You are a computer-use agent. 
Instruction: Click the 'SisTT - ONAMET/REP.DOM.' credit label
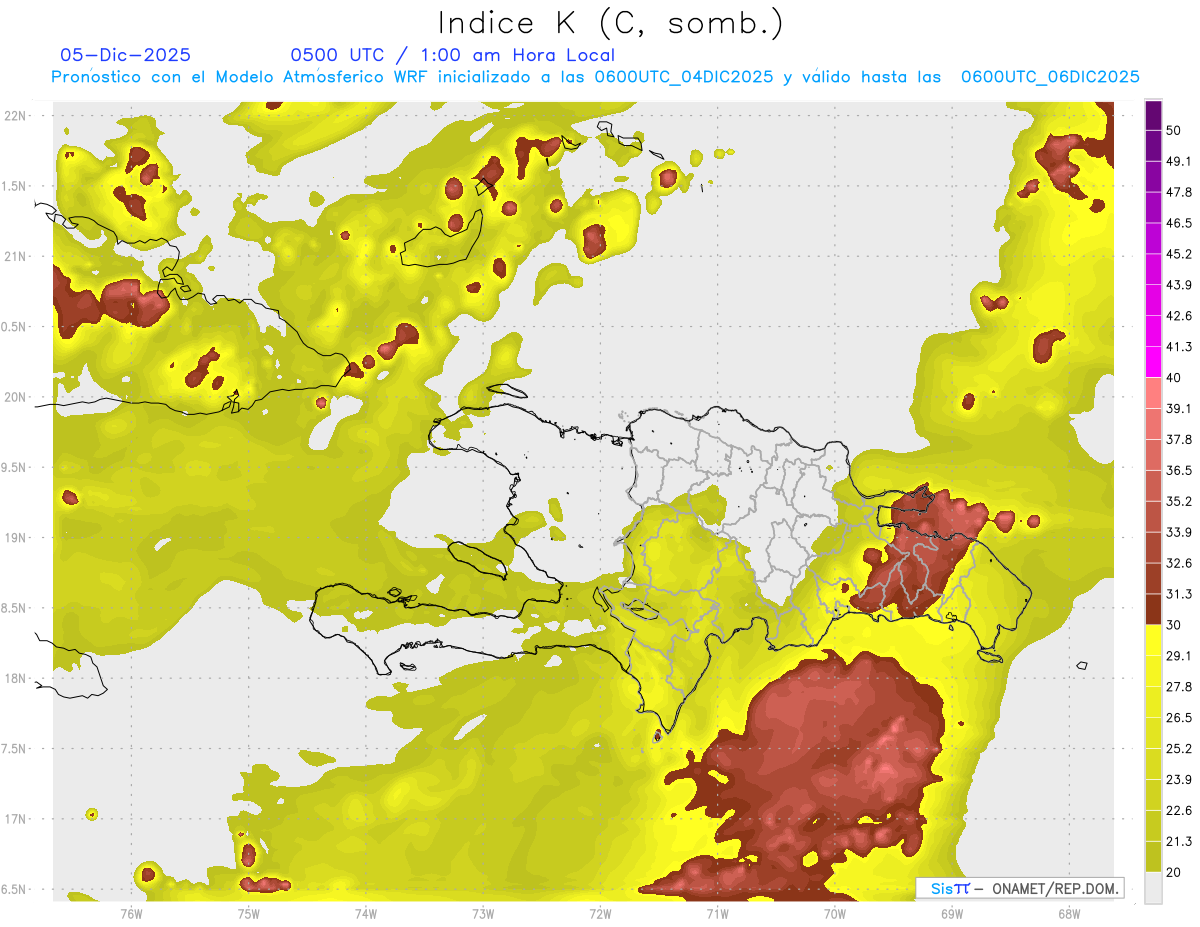(x=1020, y=888)
